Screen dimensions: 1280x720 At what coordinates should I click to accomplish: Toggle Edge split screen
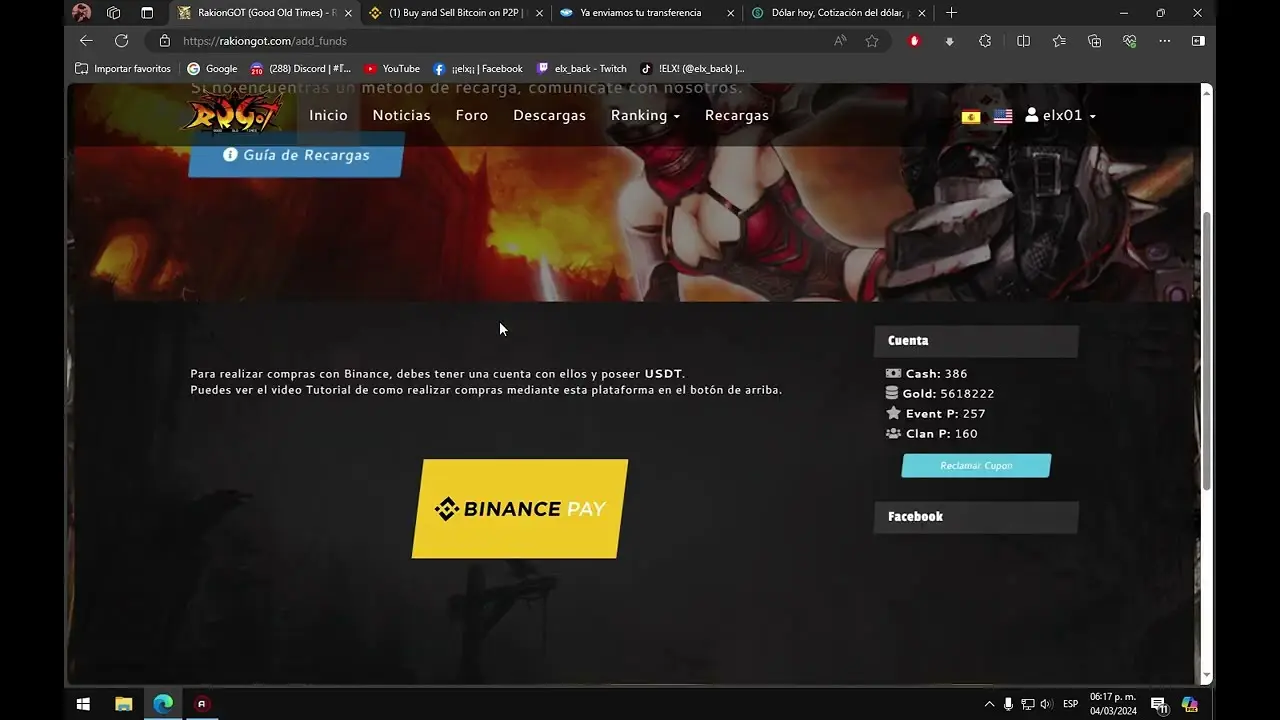[1023, 41]
